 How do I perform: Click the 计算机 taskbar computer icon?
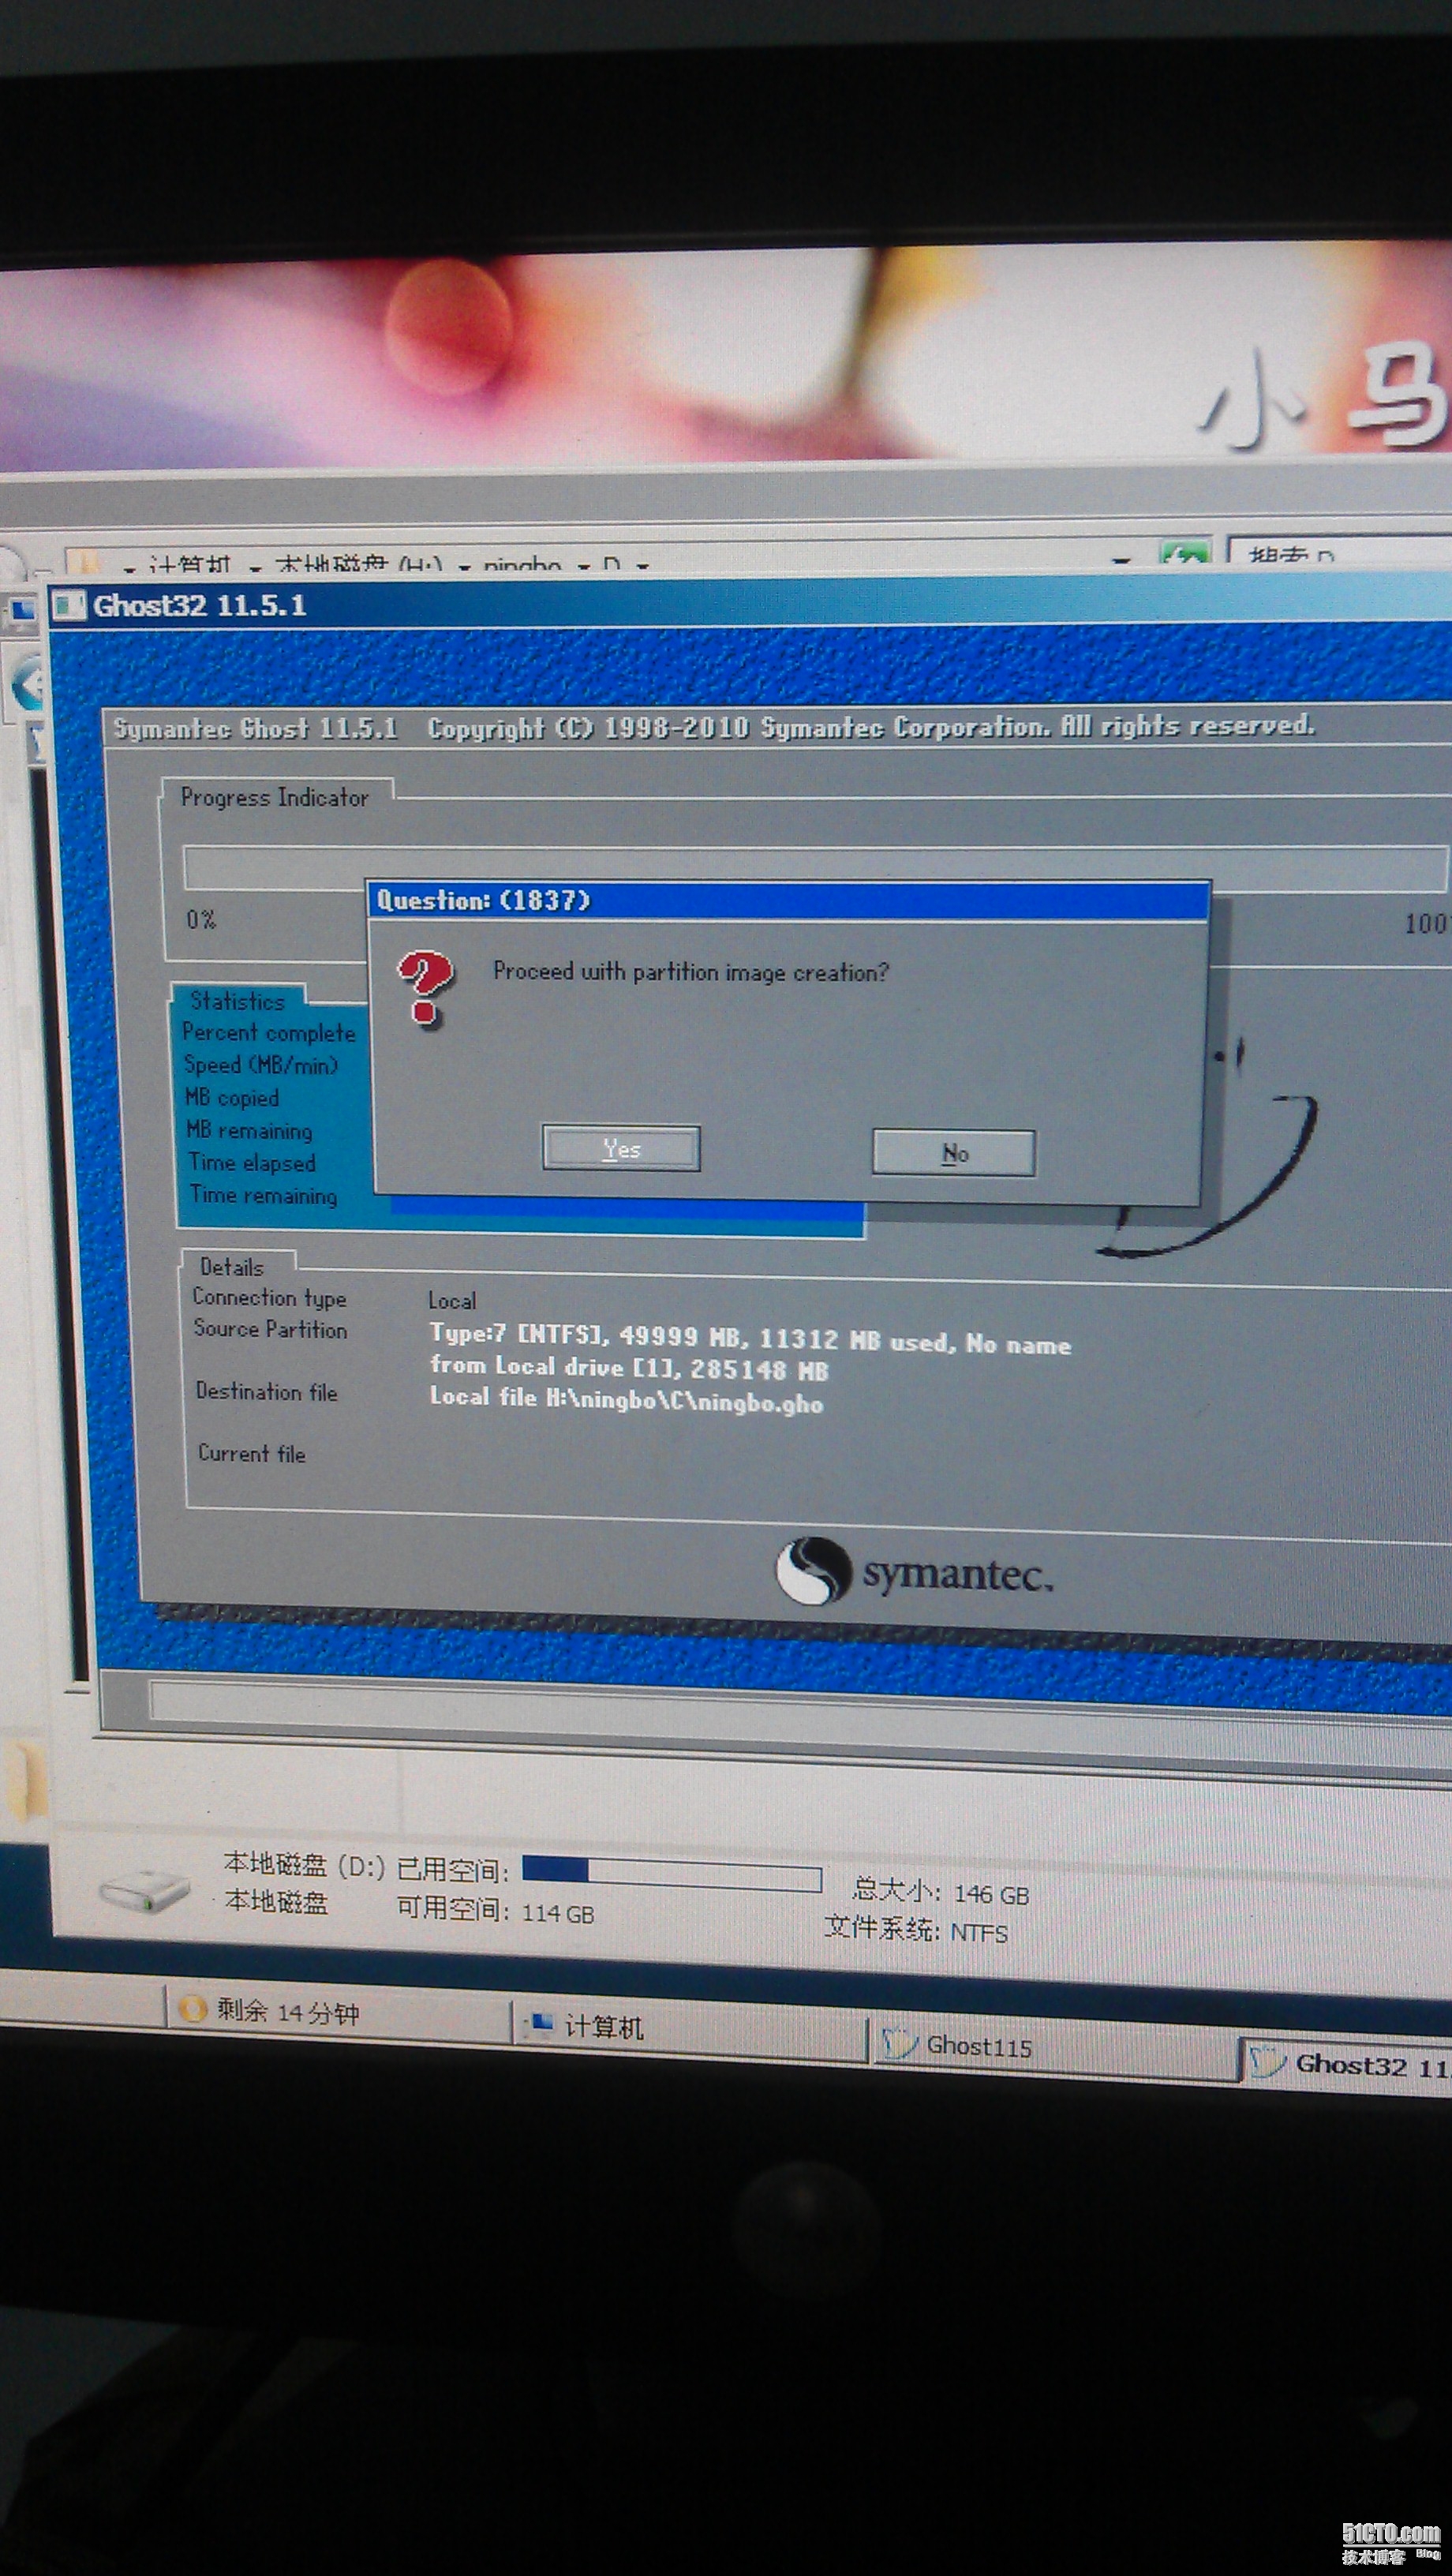[539, 2025]
